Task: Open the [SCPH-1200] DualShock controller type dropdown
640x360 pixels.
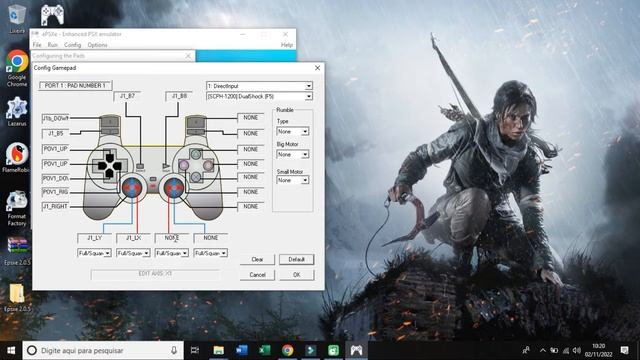Action: pyautogui.click(x=259, y=96)
